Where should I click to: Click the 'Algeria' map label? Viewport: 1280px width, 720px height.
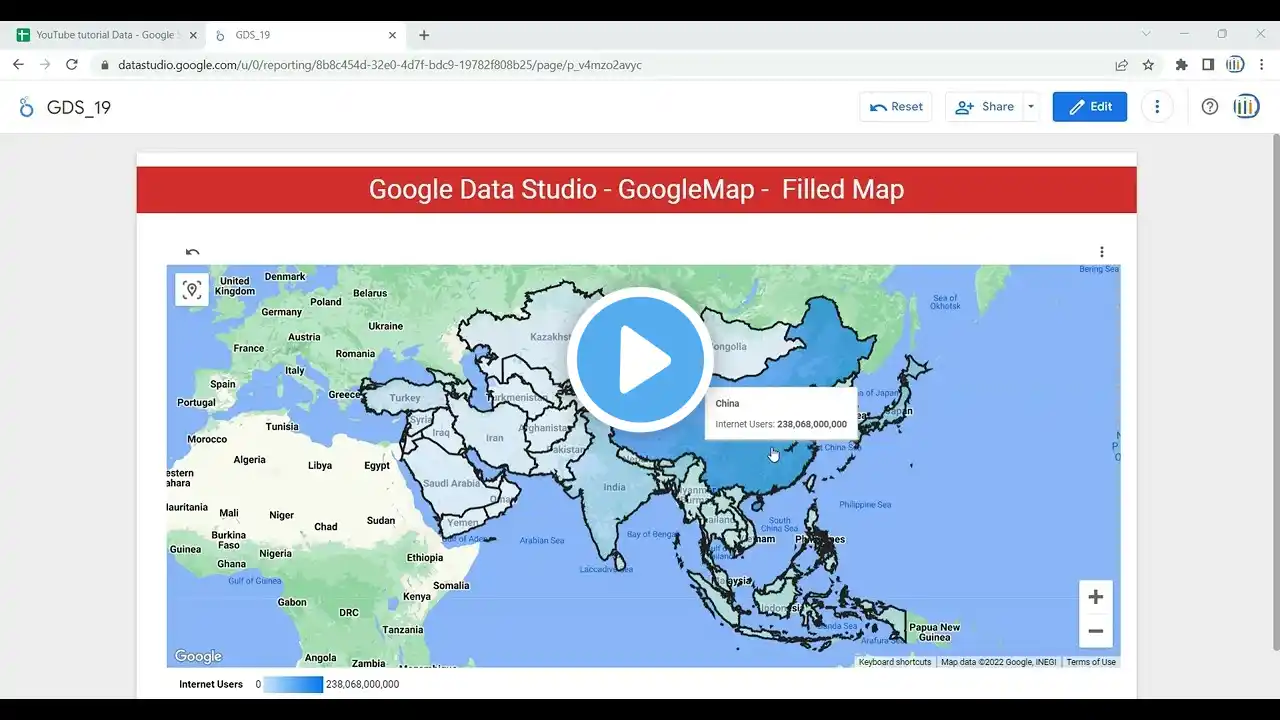pos(249,460)
